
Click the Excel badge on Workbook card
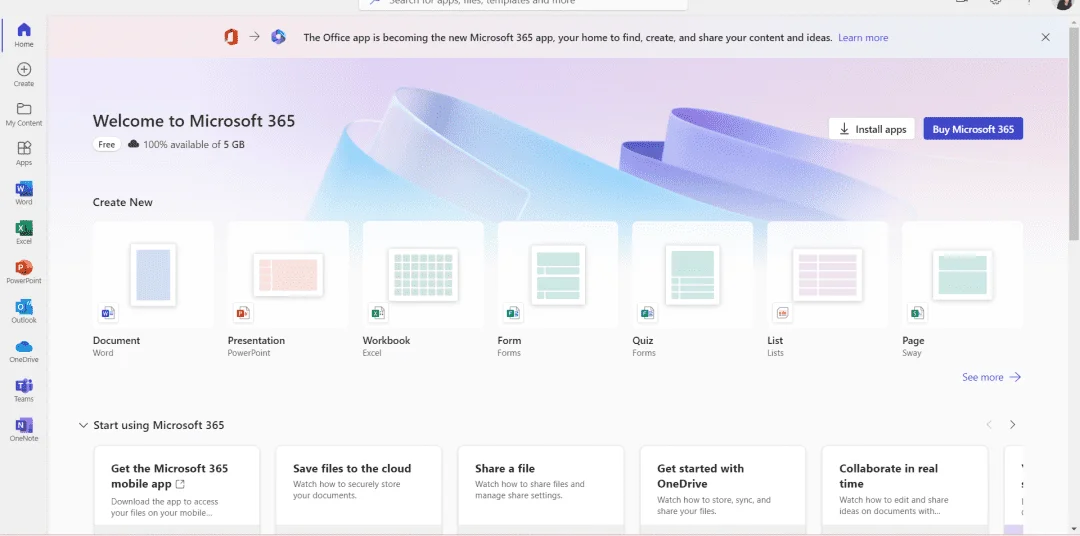(377, 313)
